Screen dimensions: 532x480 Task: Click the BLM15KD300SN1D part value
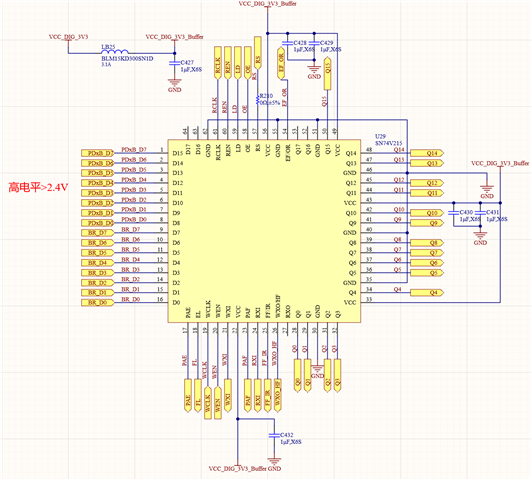[x=127, y=59]
